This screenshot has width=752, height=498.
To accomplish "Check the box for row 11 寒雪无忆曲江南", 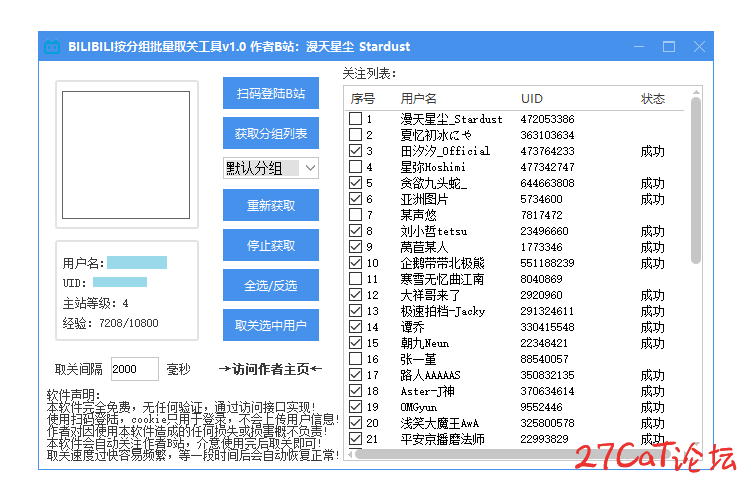I will pos(355,279).
